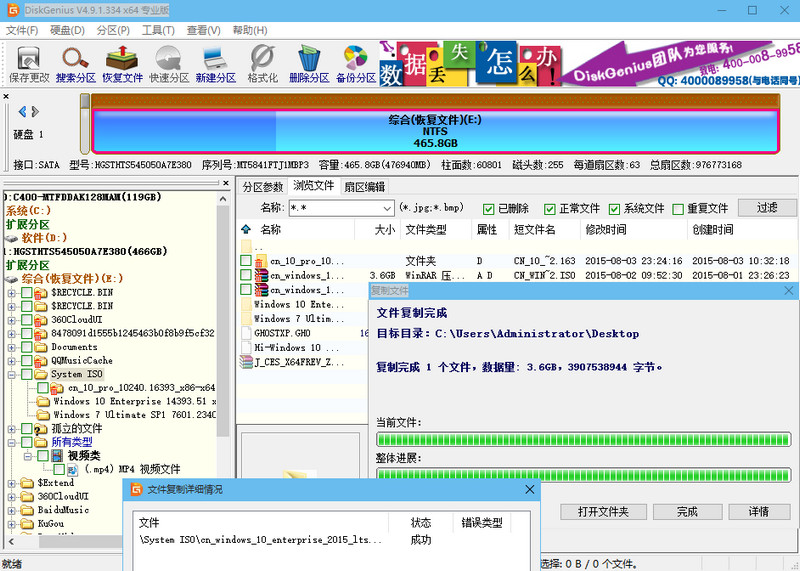
Task: Open the 备份分区 (Backup Partition) tool
Action: tap(355, 63)
